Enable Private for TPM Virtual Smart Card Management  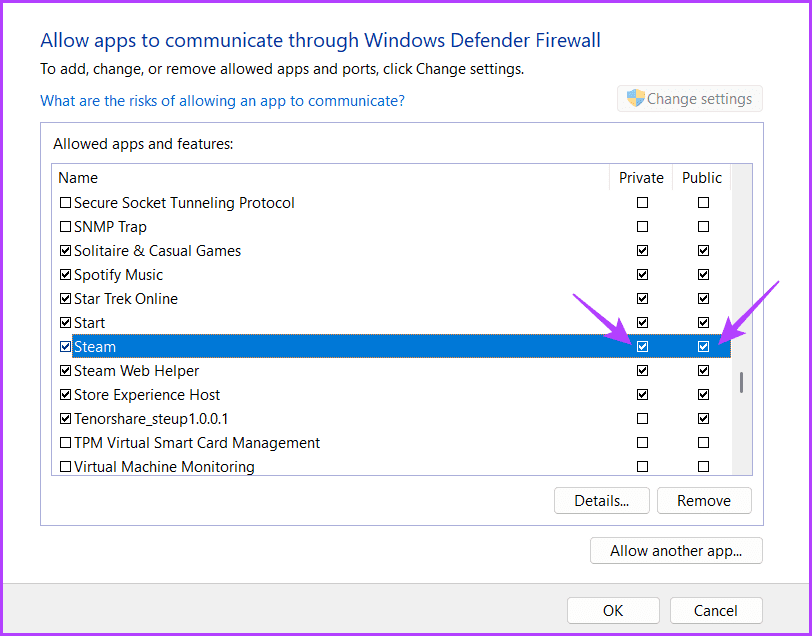tap(642, 443)
